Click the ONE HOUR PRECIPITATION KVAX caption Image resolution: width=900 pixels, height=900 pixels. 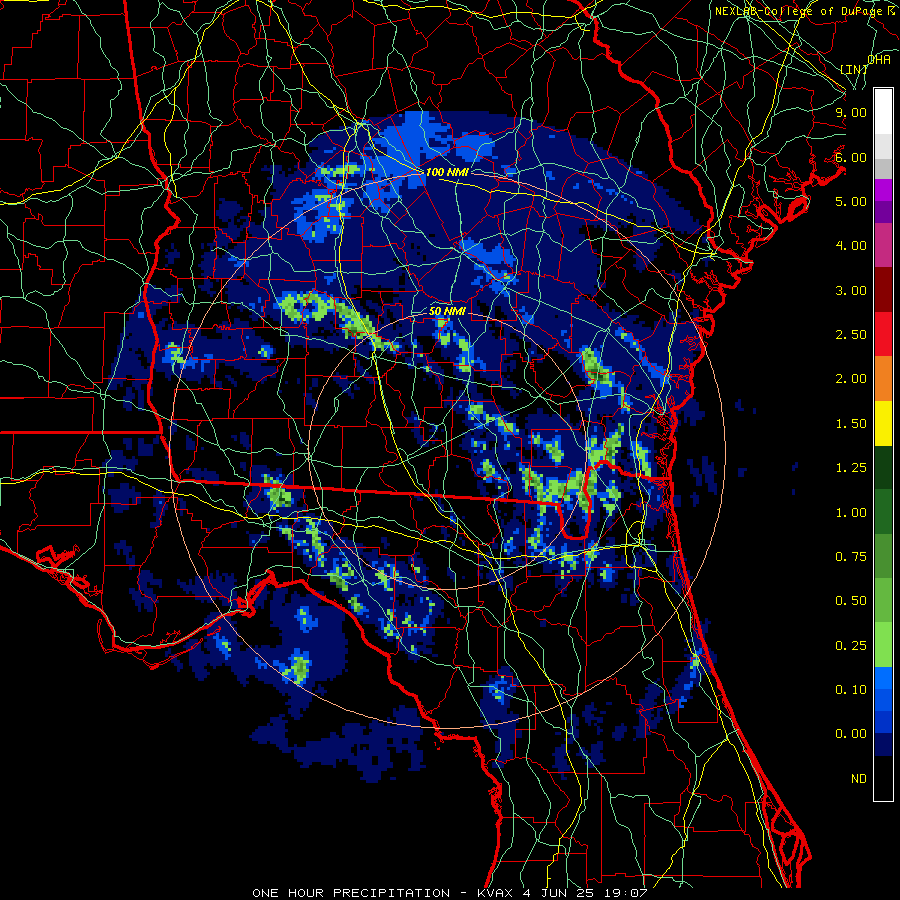[x=449, y=893]
